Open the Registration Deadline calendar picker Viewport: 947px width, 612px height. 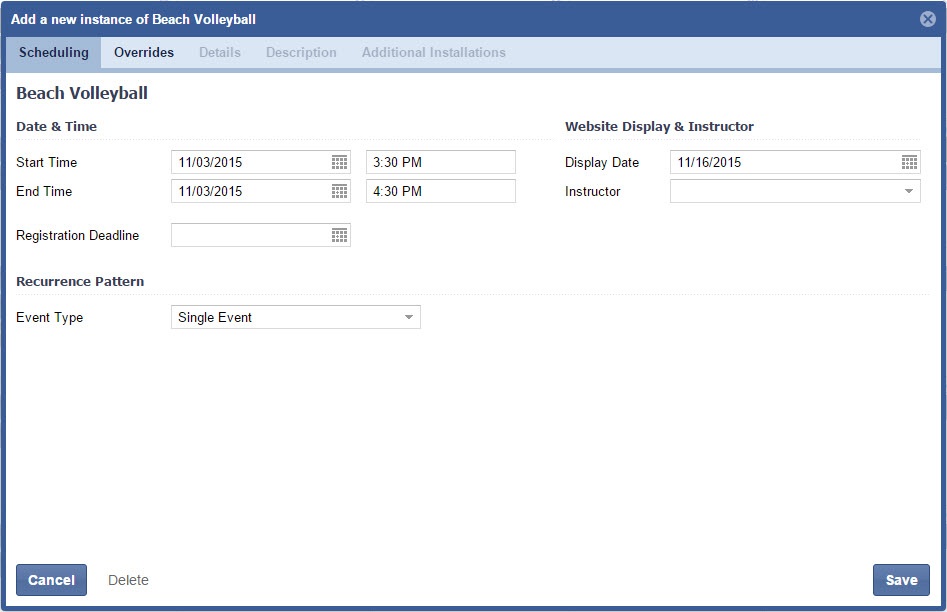(x=339, y=235)
